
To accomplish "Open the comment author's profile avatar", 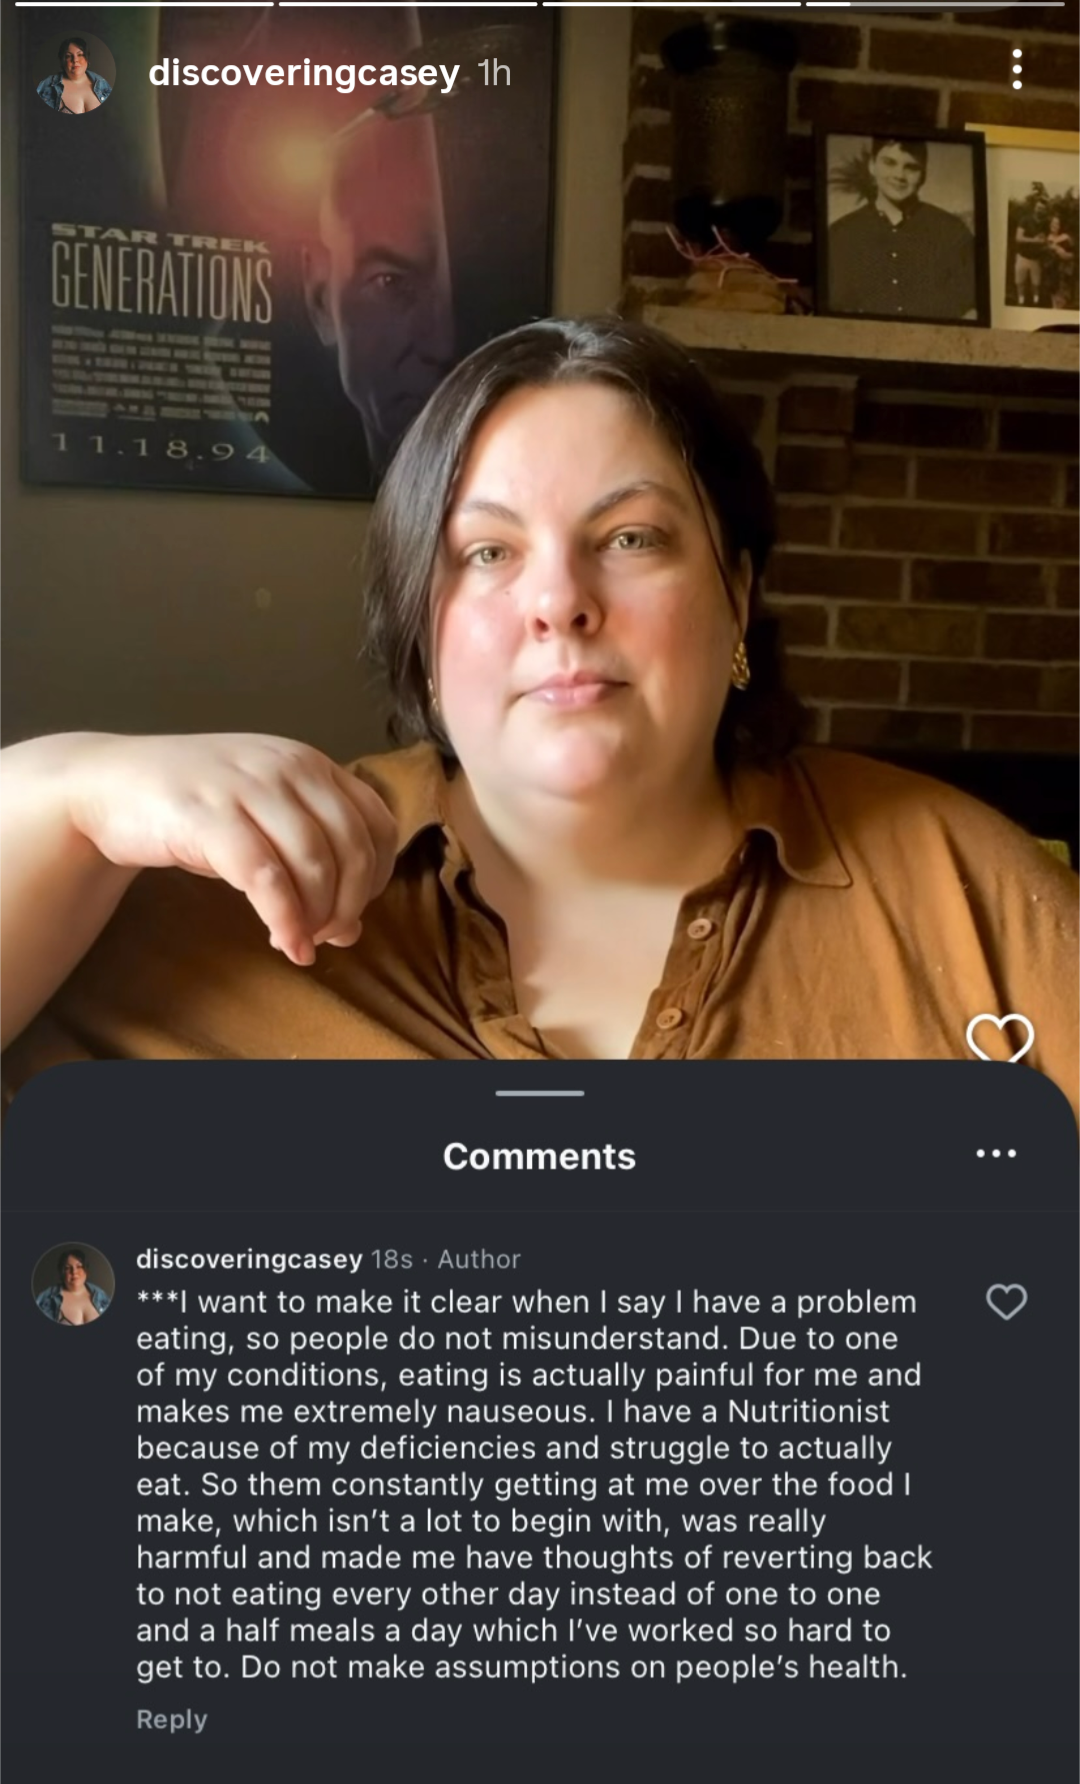I will (73, 1283).
